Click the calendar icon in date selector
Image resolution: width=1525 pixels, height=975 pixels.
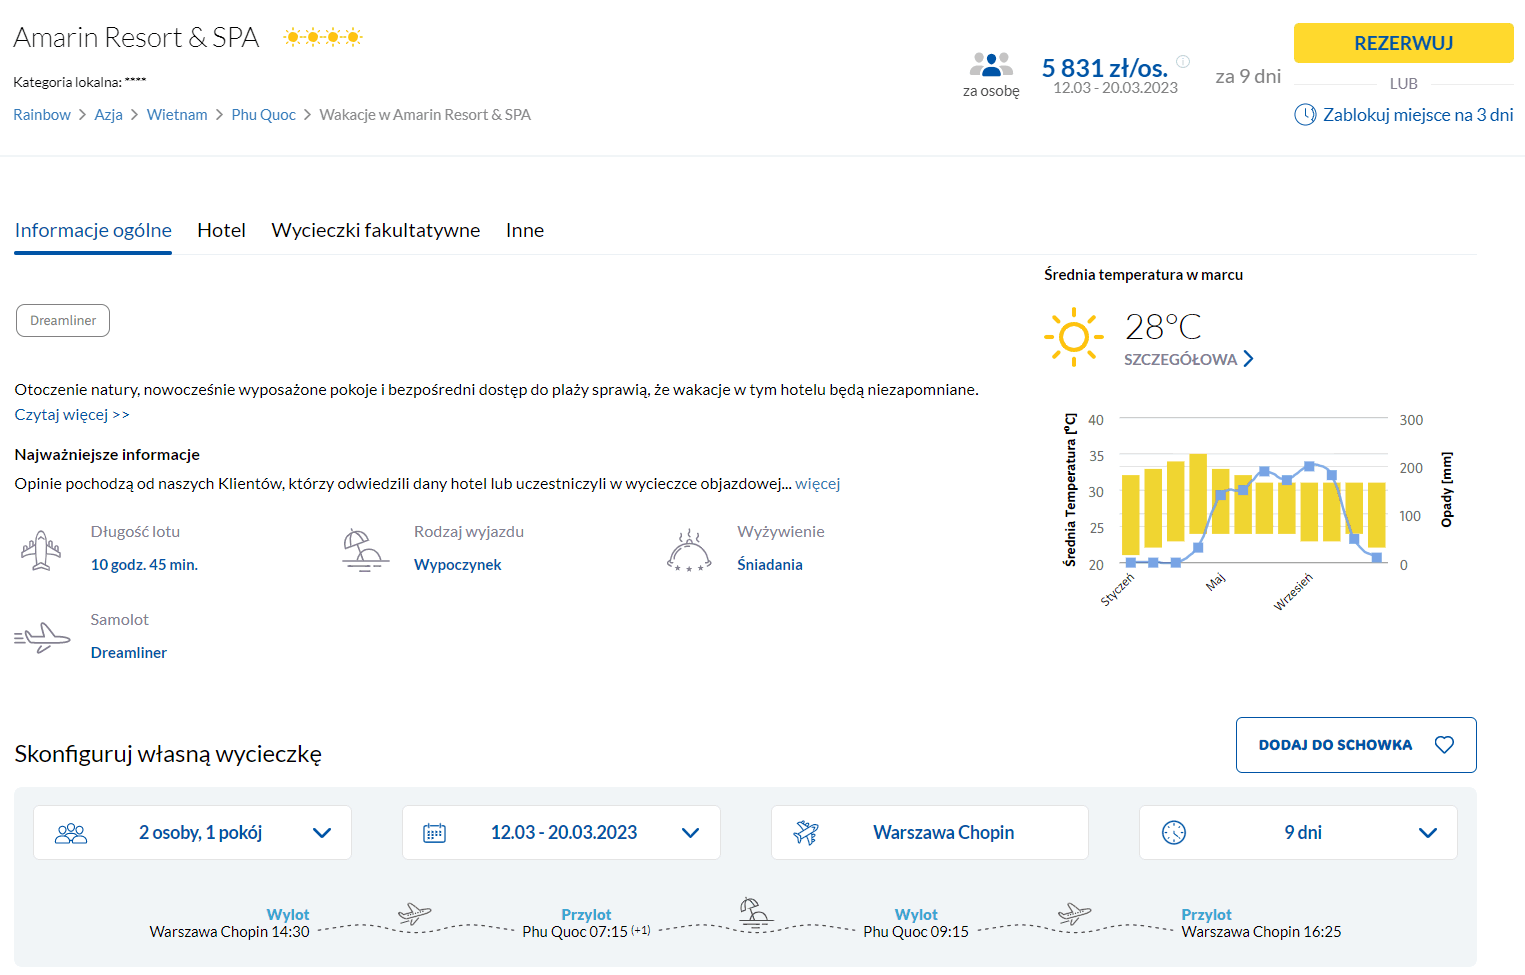(434, 833)
